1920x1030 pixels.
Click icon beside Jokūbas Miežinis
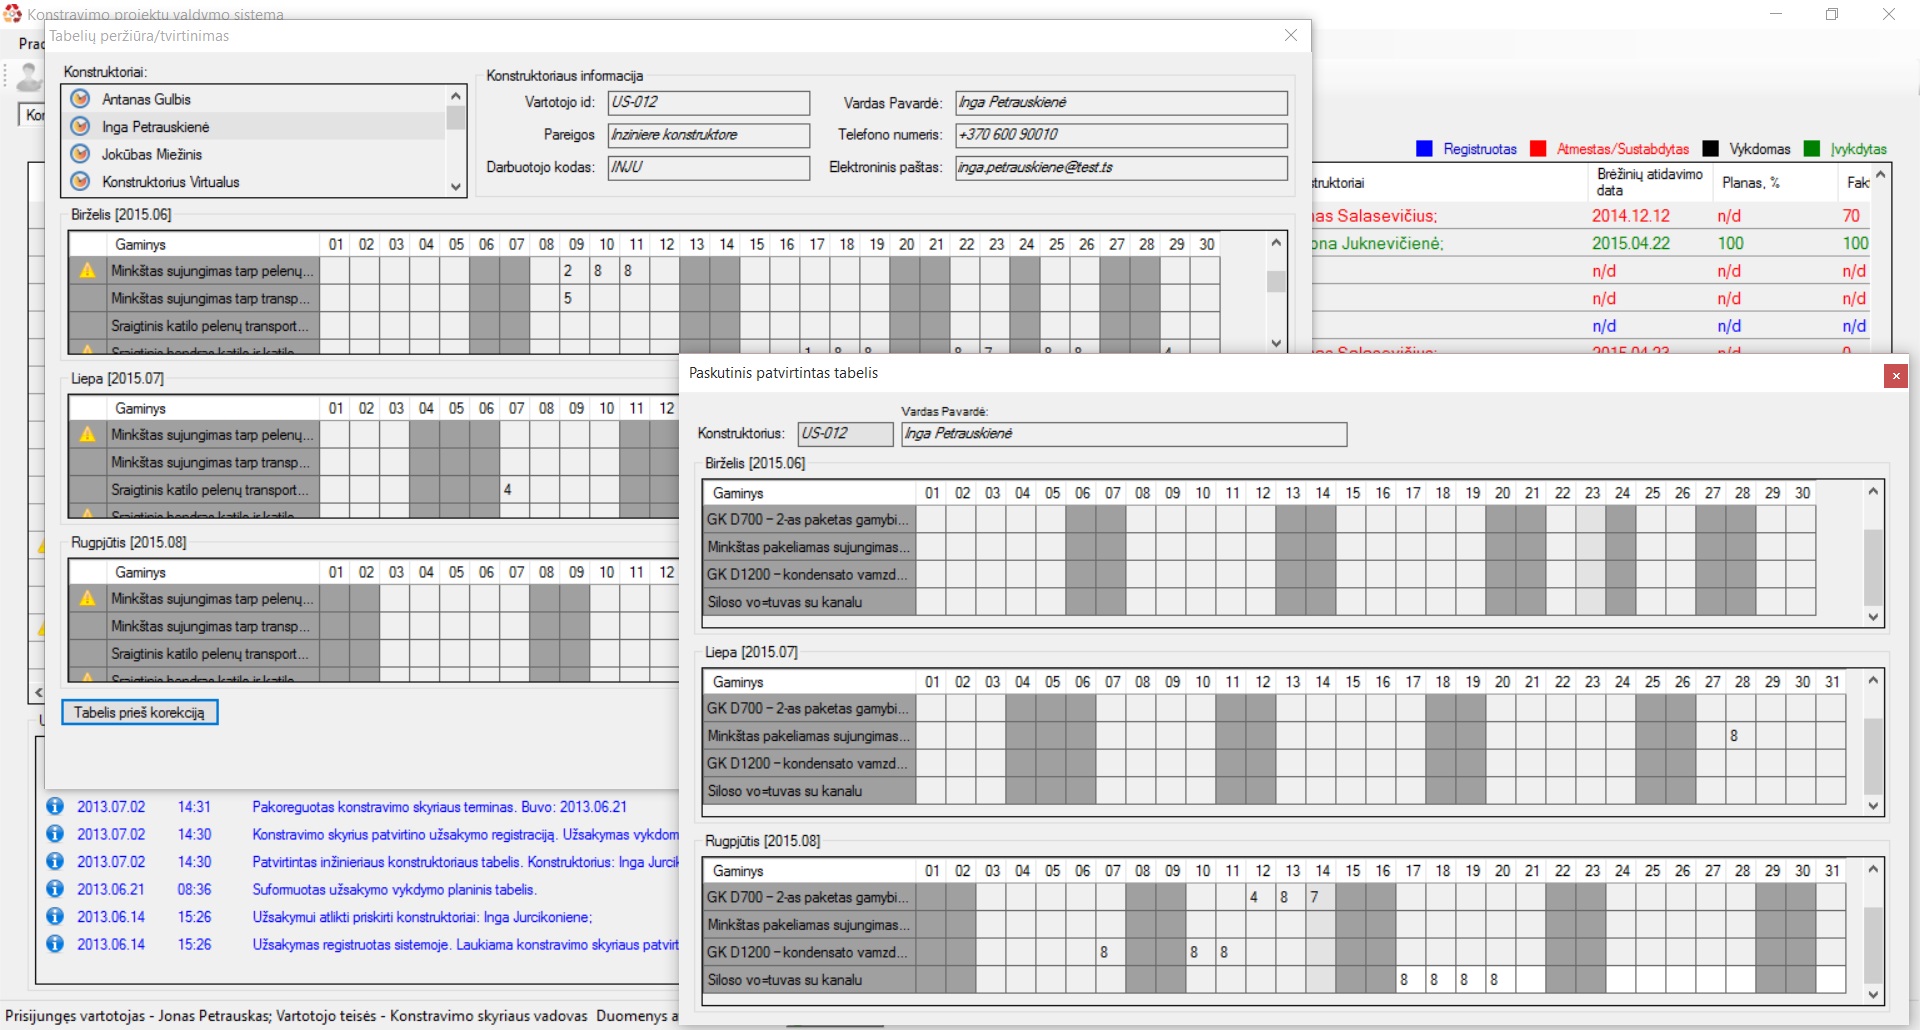(x=81, y=154)
